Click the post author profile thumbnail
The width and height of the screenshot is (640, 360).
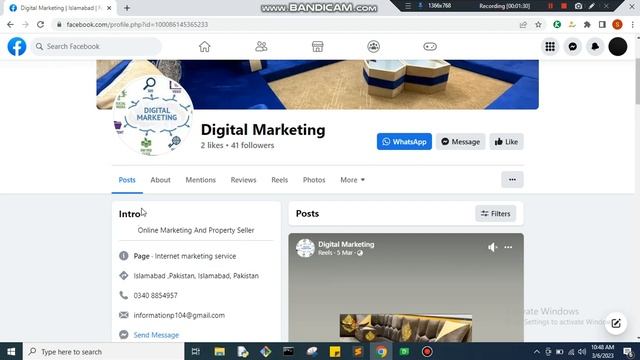pyautogui.click(x=305, y=248)
